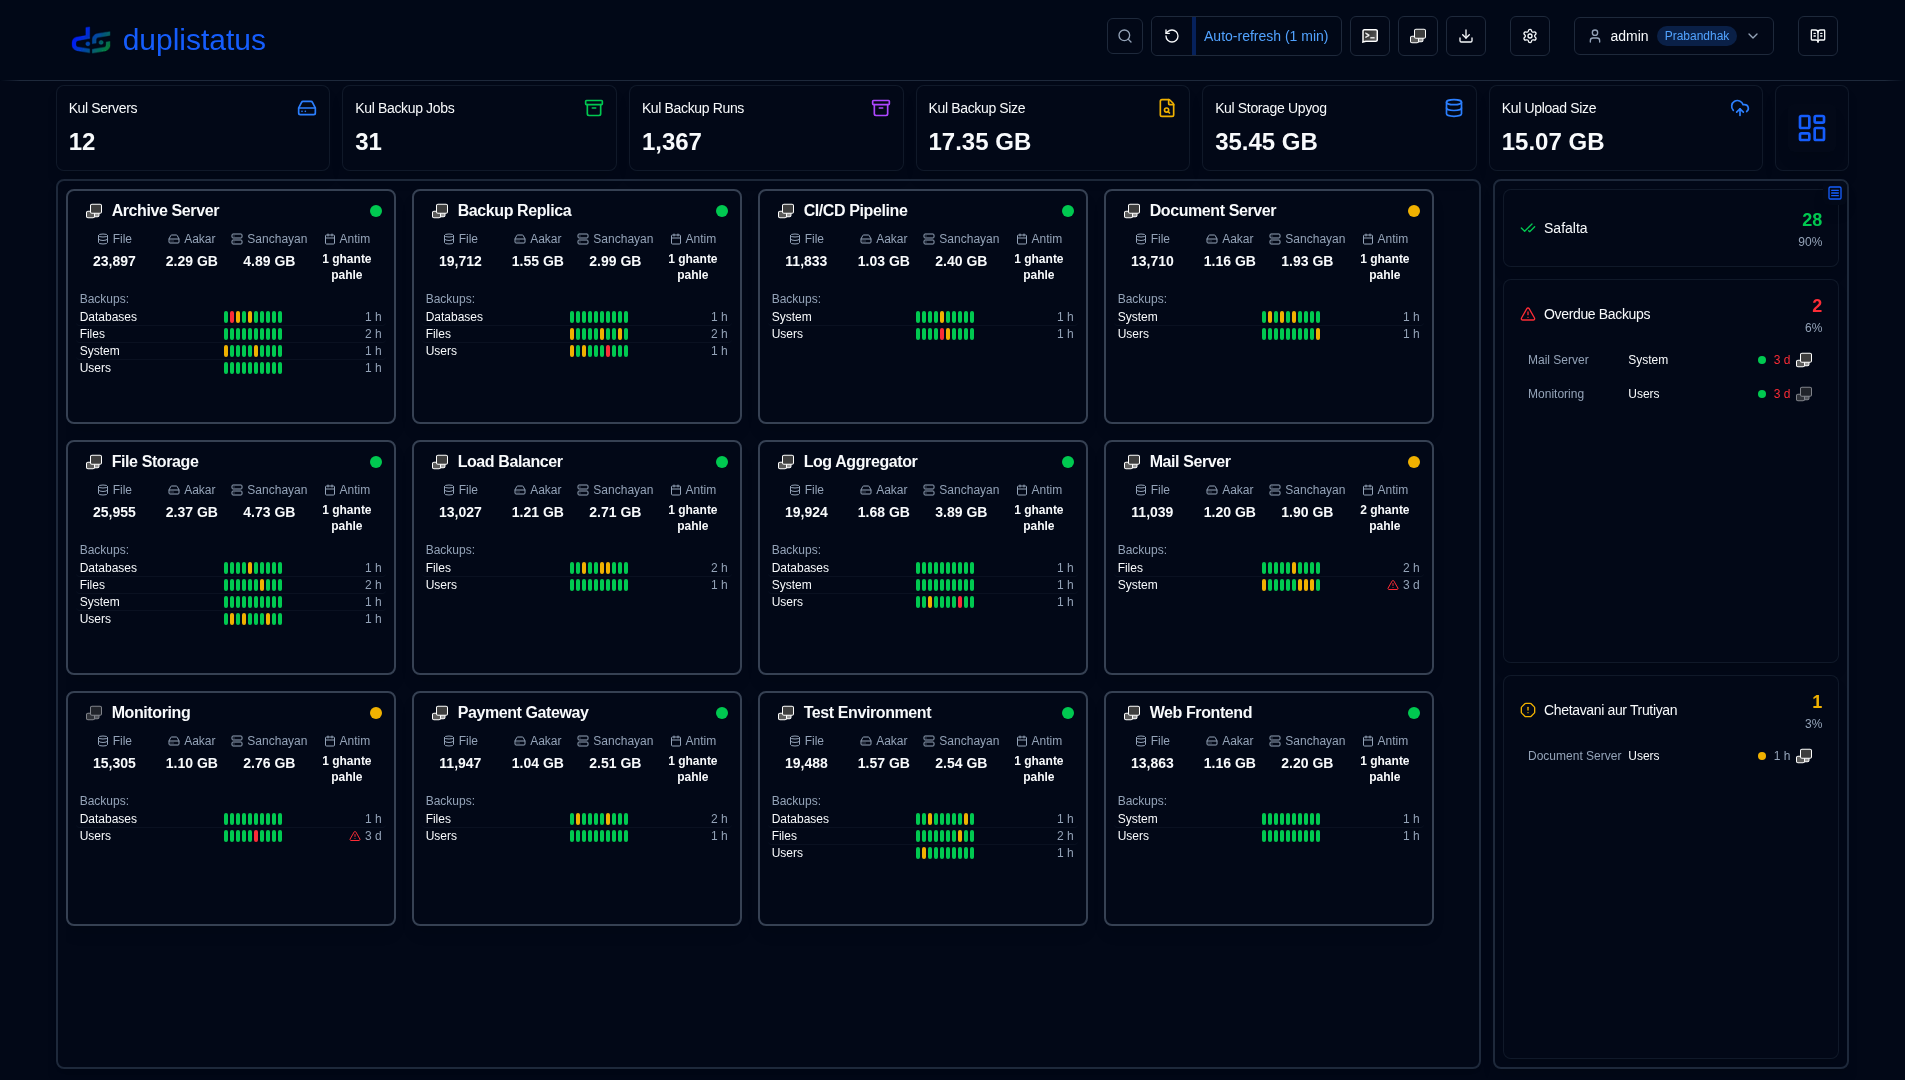Click Monitoring Users overdue warning triangle
This screenshot has height=1080, width=1905.
pos(354,836)
